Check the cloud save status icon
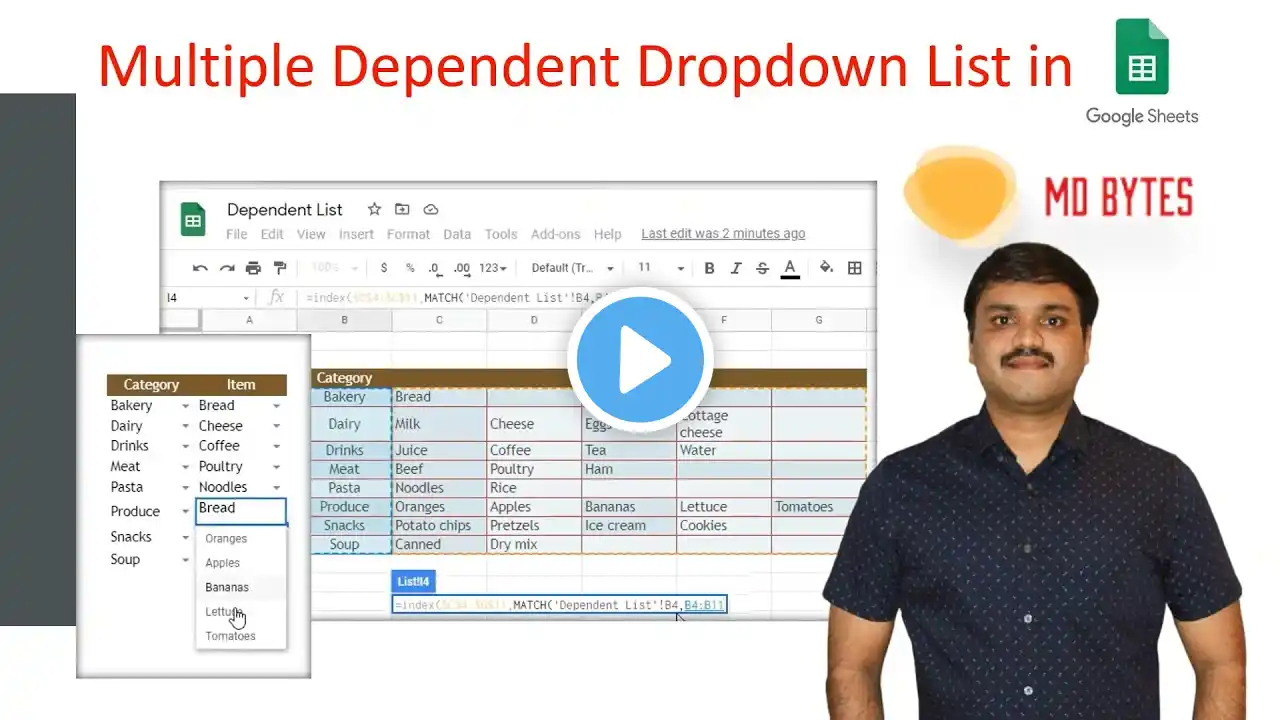 pos(431,209)
